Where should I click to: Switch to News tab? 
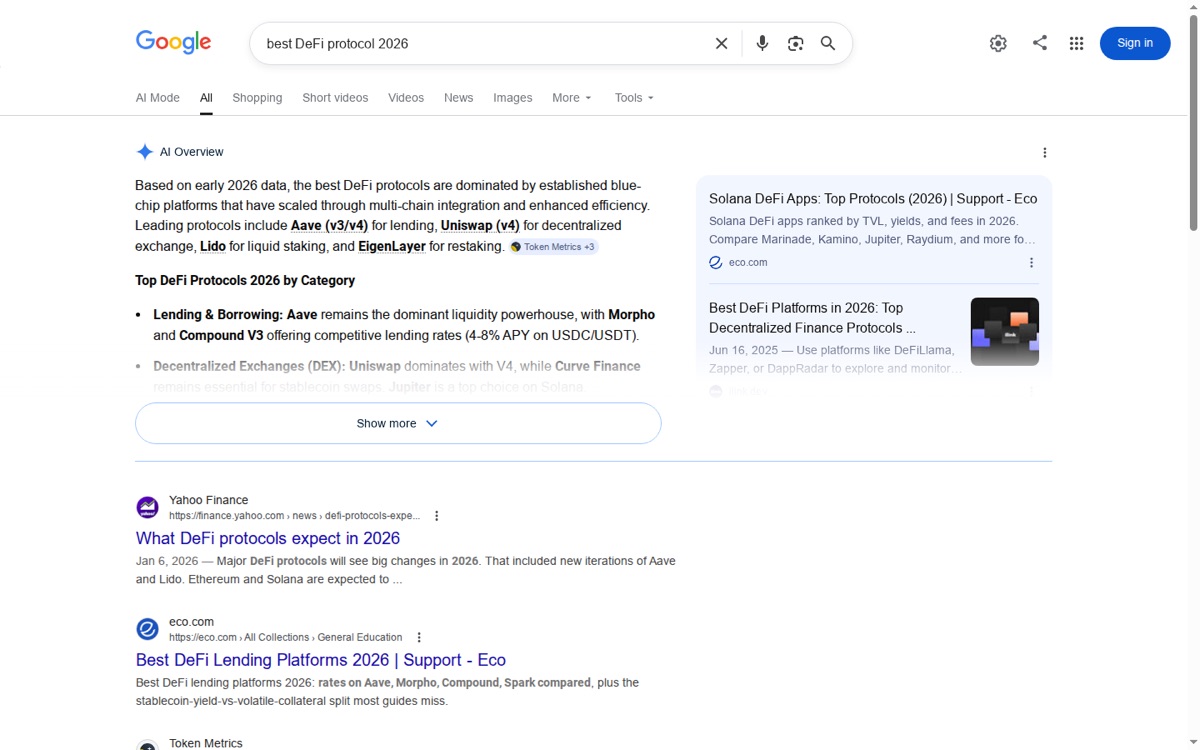click(458, 98)
